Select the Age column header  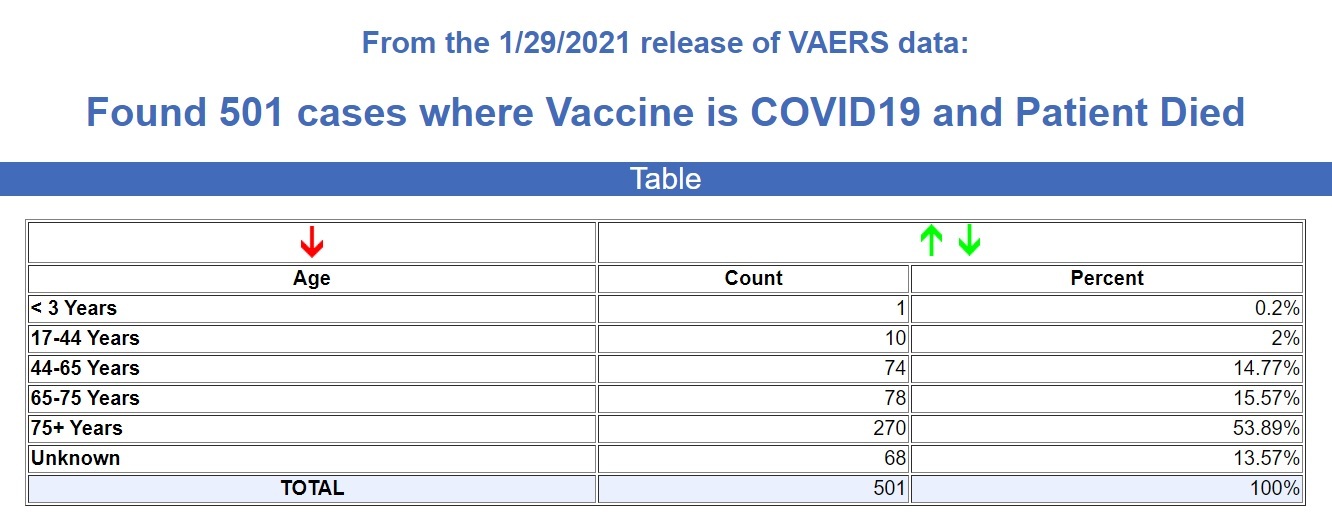(312, 278)
